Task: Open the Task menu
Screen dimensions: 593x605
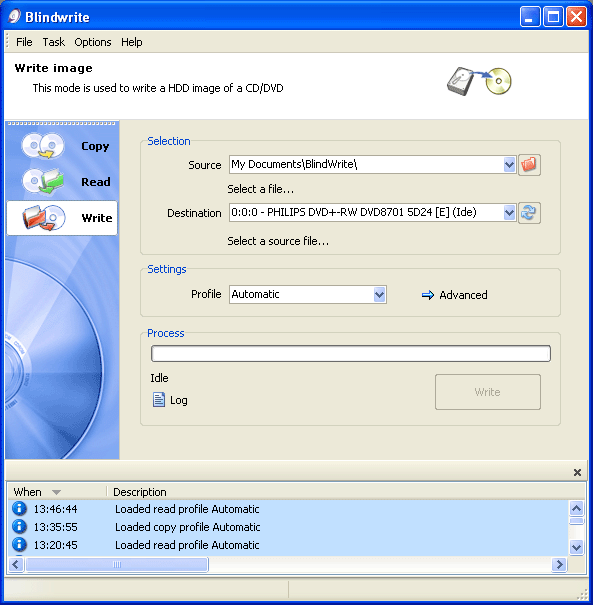Action: 53,42
